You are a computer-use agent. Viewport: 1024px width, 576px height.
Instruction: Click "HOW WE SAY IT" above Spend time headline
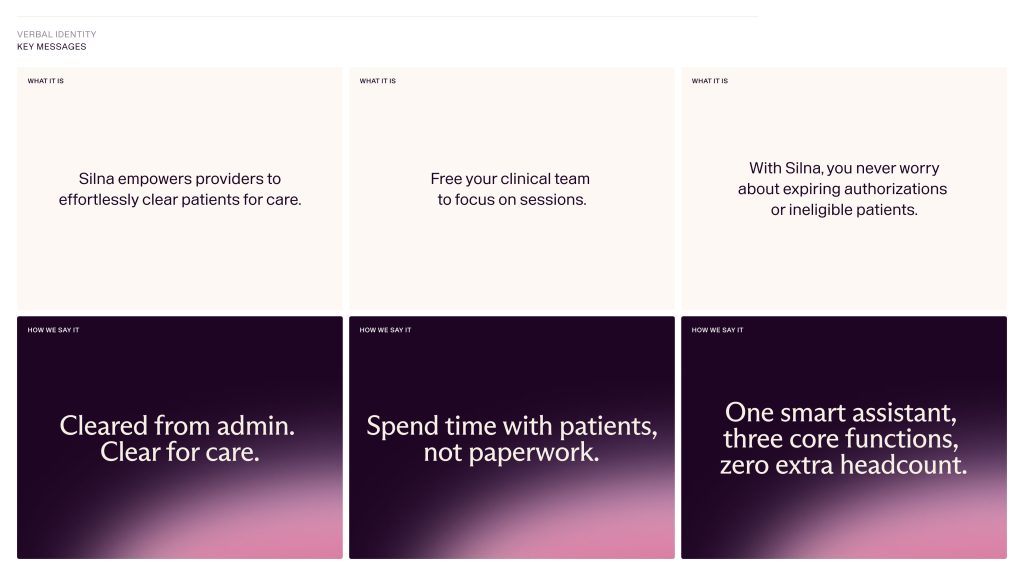385,330
